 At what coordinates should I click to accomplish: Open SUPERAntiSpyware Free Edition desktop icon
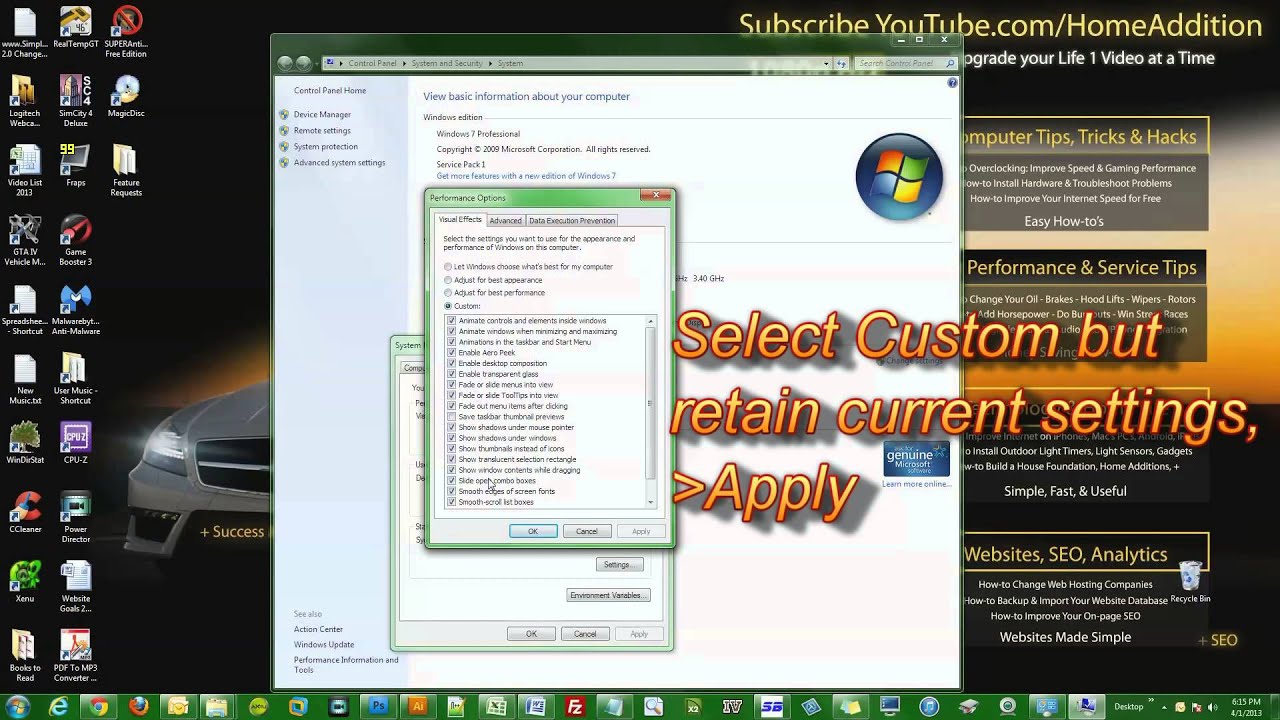(x=126, y=31)
